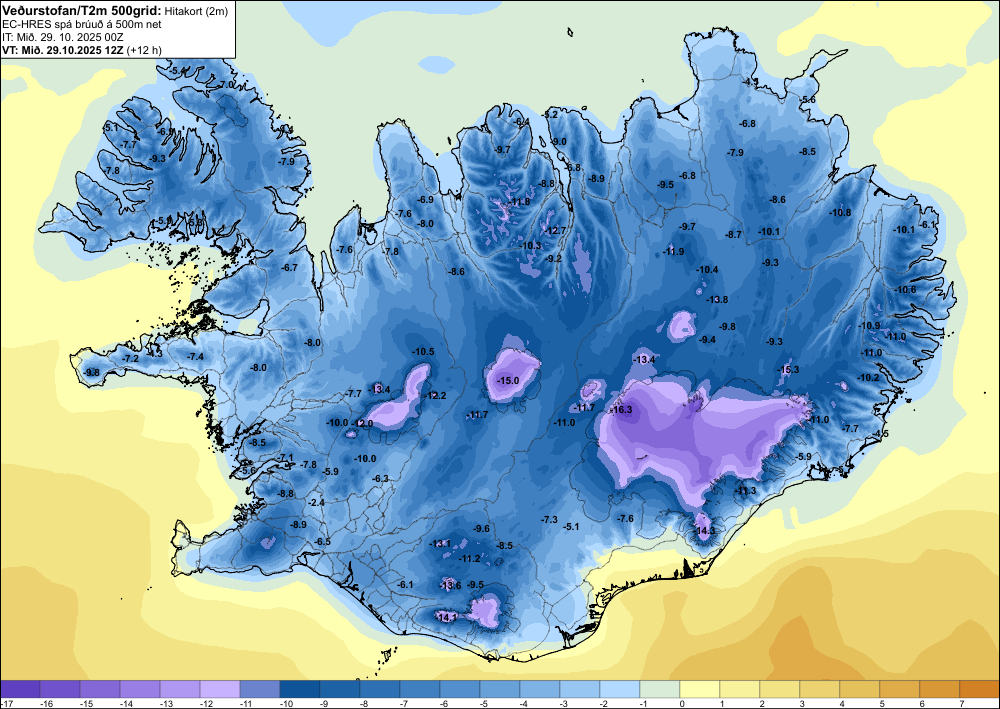Click the legend swatch between -5 and -4
Viewport: 1000px width, 709px height.
[500, 689]
